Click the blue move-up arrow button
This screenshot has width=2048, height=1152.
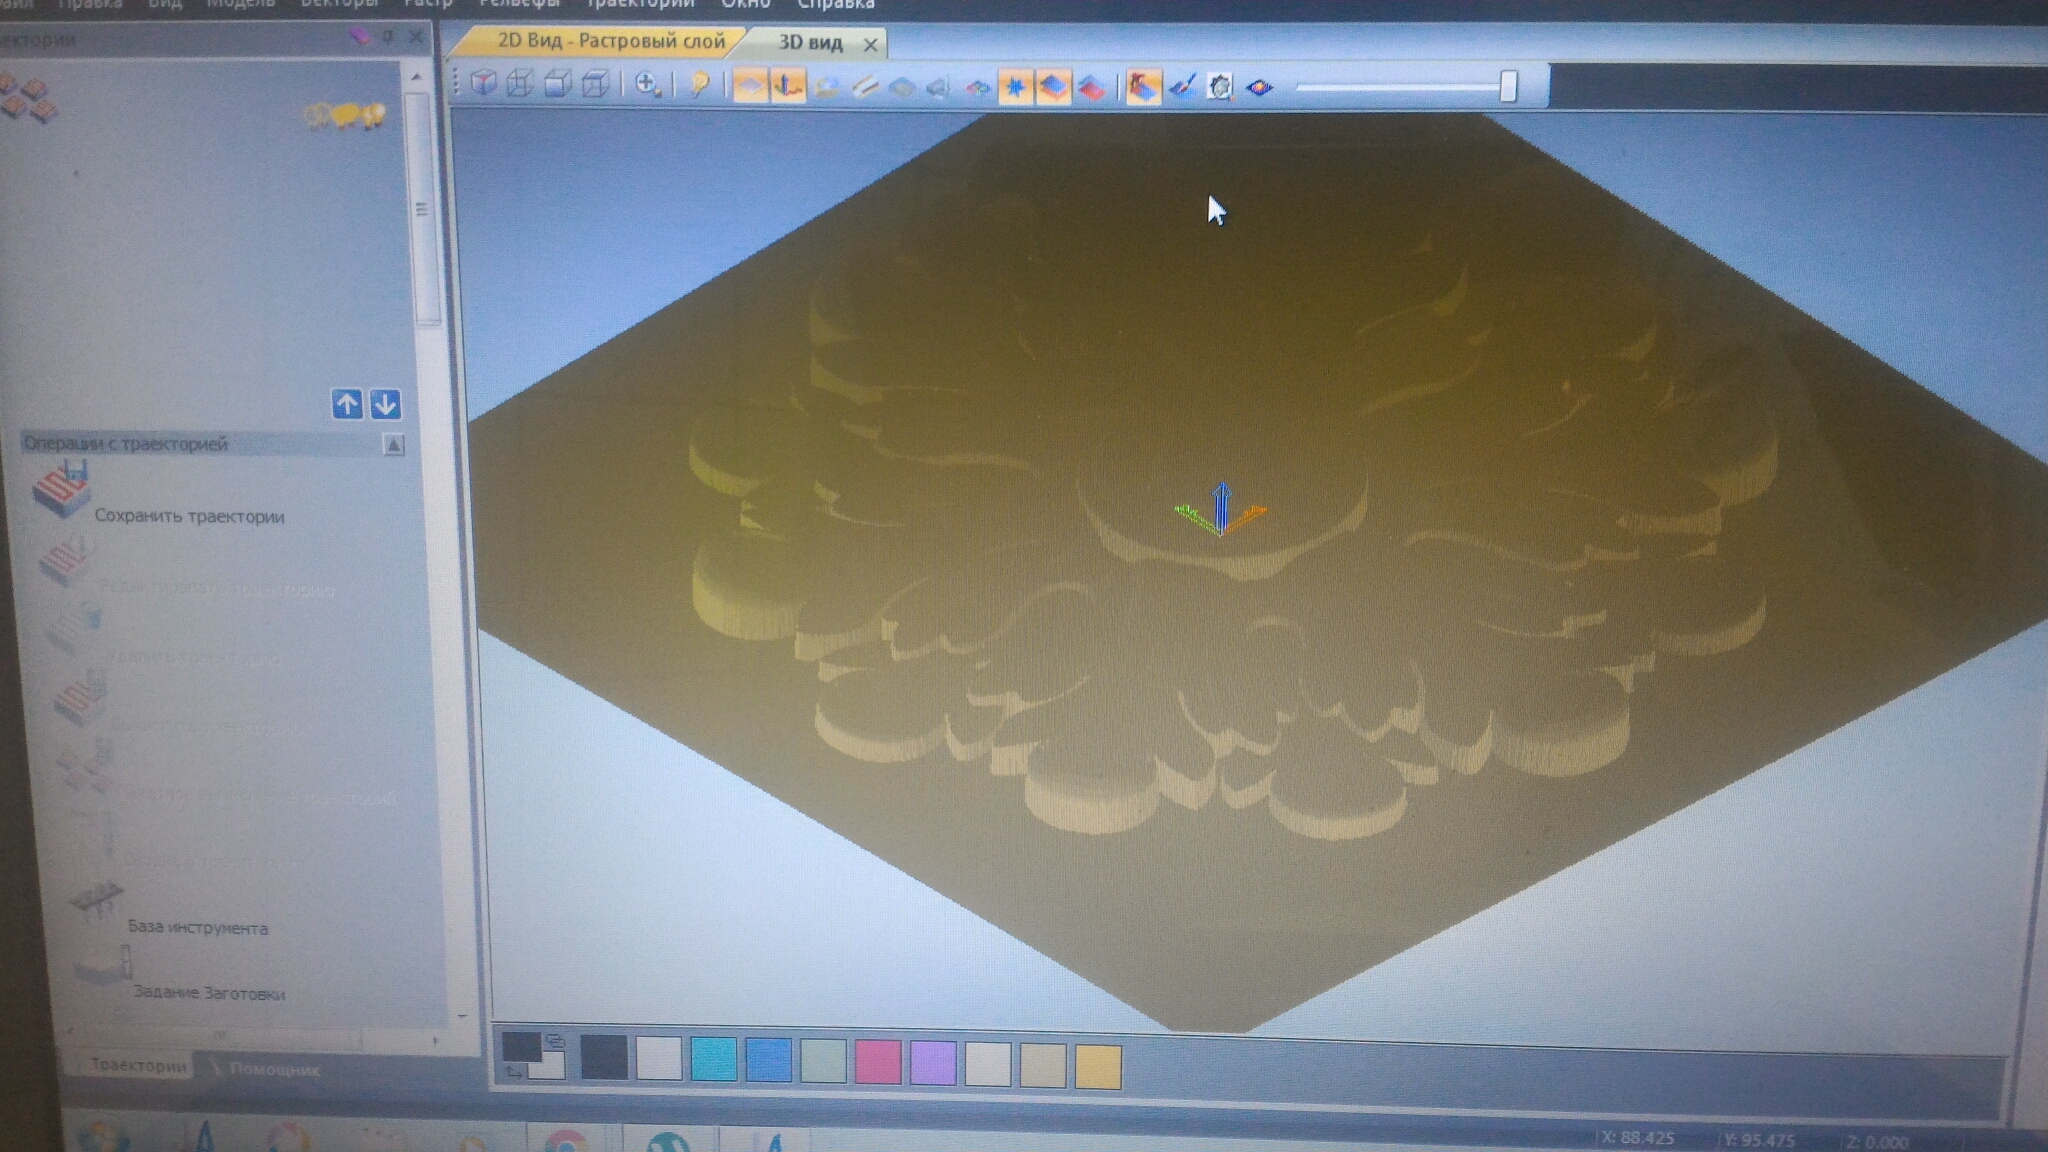(347, 404)
